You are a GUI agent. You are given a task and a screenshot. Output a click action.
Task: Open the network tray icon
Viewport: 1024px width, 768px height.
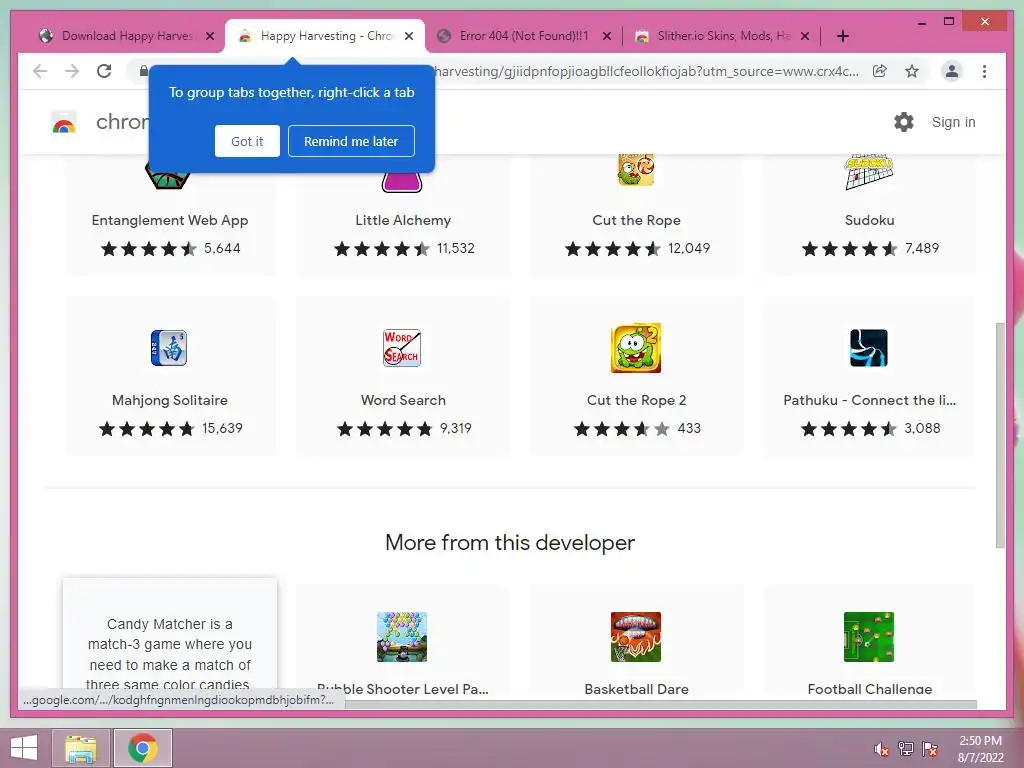point(906,749)
